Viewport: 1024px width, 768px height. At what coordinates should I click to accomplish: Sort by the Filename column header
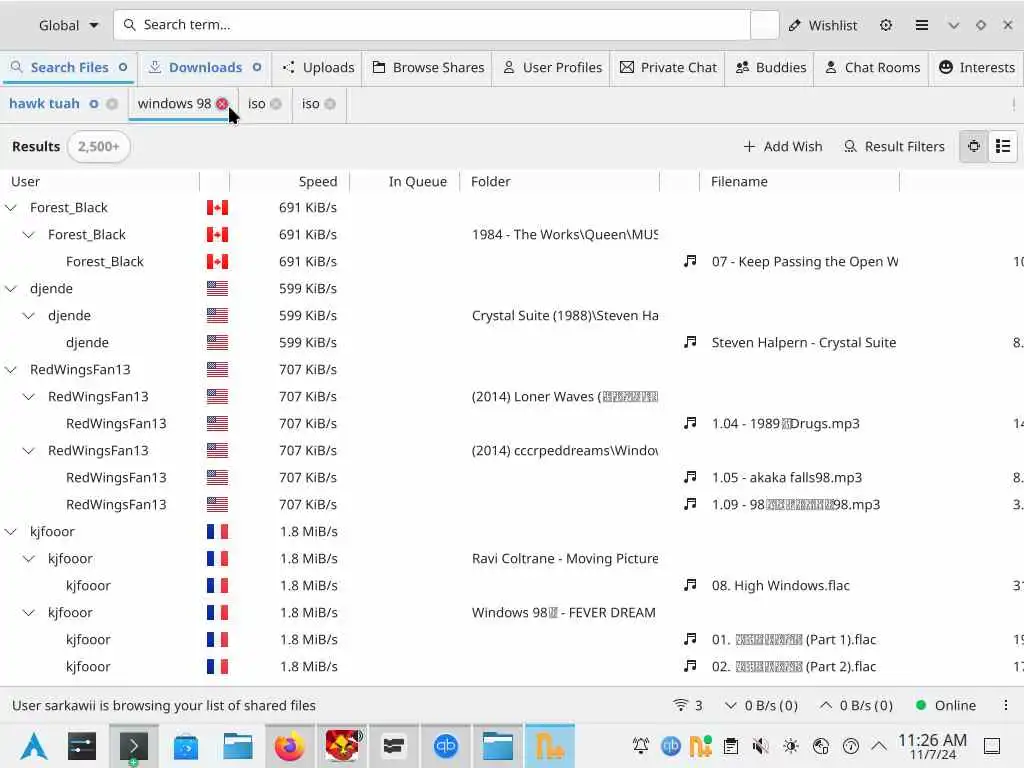[x=799, y=182]
